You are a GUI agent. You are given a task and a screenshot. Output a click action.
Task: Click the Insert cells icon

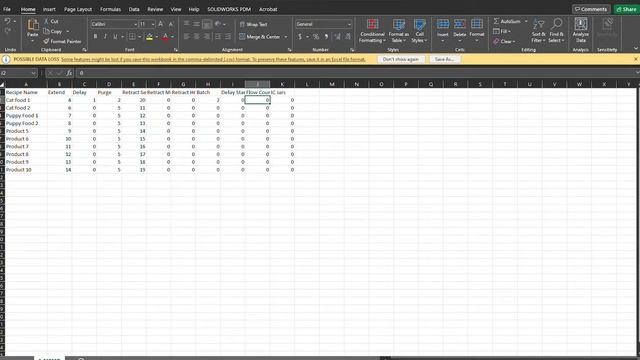(x=443, y=24)
